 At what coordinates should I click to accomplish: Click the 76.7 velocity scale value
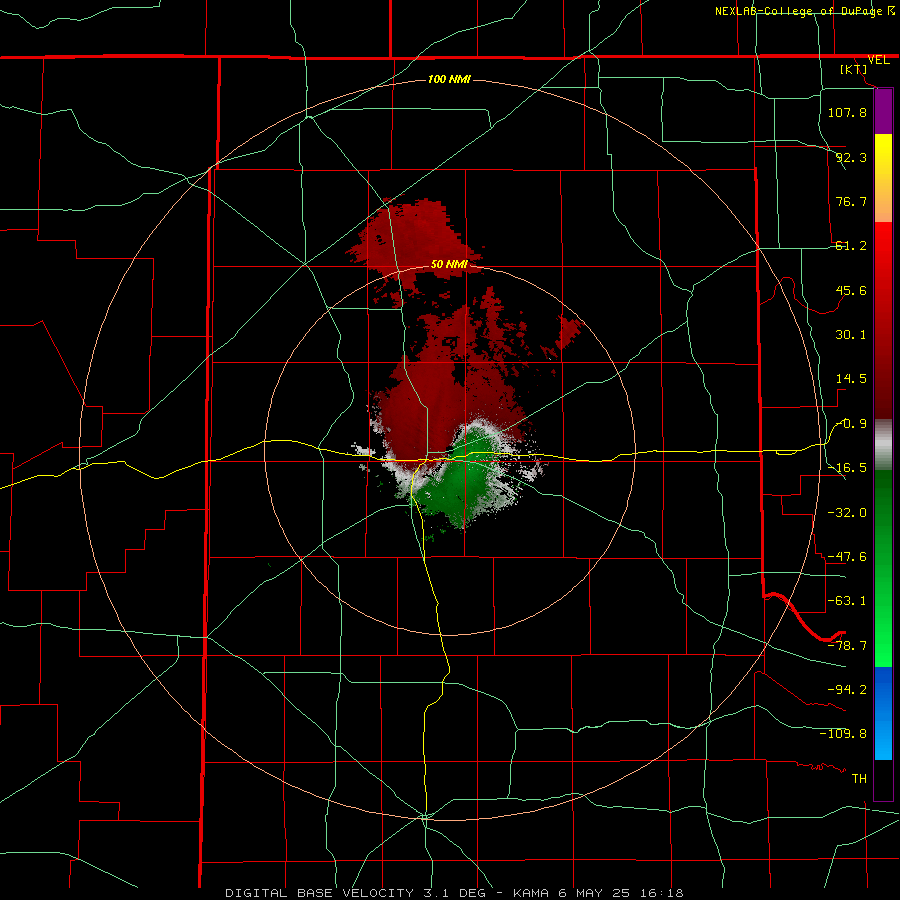pos(851,201)
